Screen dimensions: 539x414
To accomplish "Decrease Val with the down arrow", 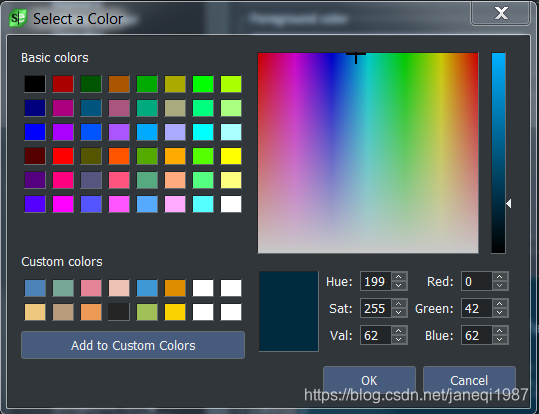I will point(399,339).
